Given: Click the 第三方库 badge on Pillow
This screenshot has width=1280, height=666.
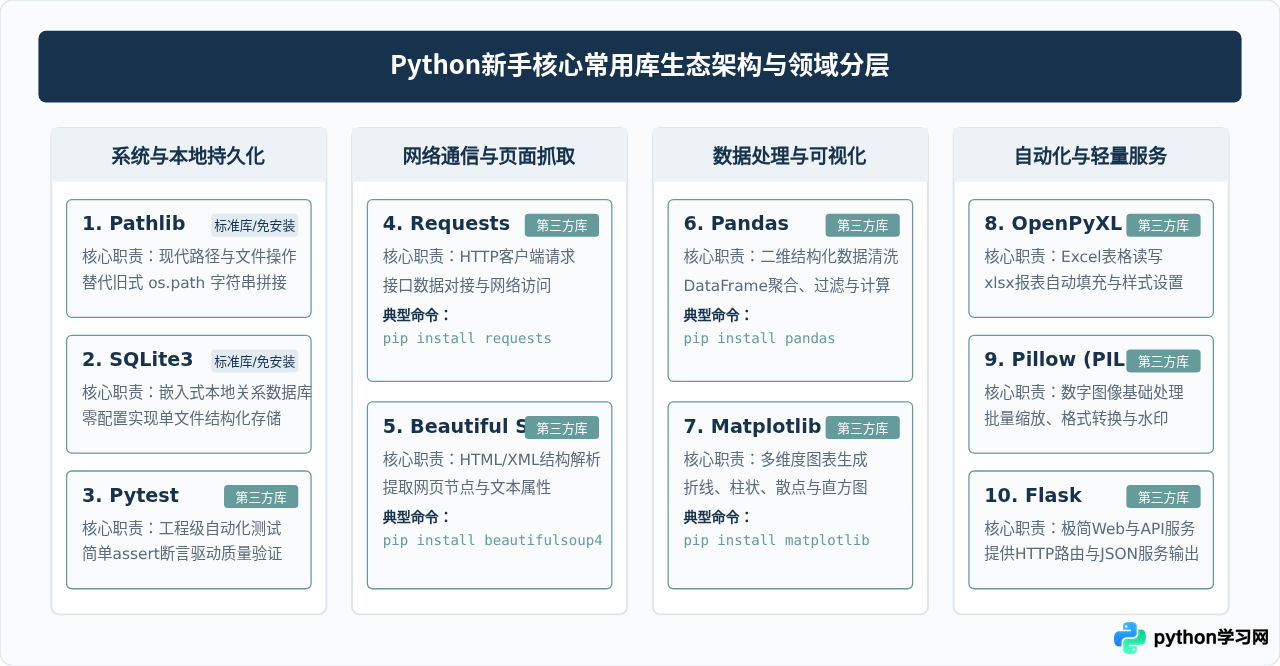Looking at the screenshot, I should pos(1164,361).
